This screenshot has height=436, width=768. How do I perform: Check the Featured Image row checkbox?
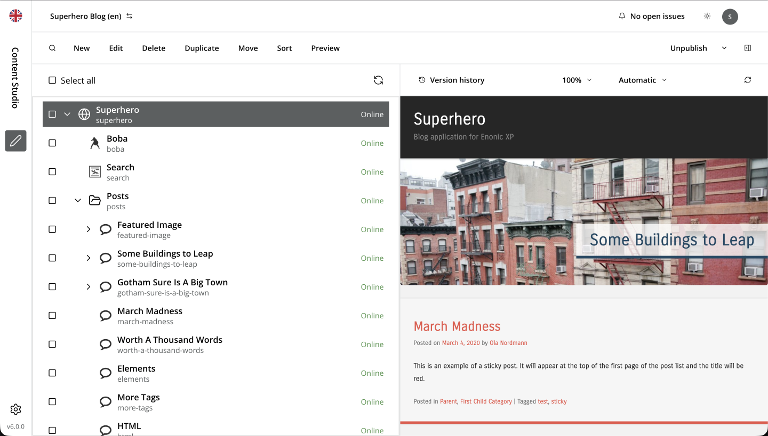coord(52,229)
